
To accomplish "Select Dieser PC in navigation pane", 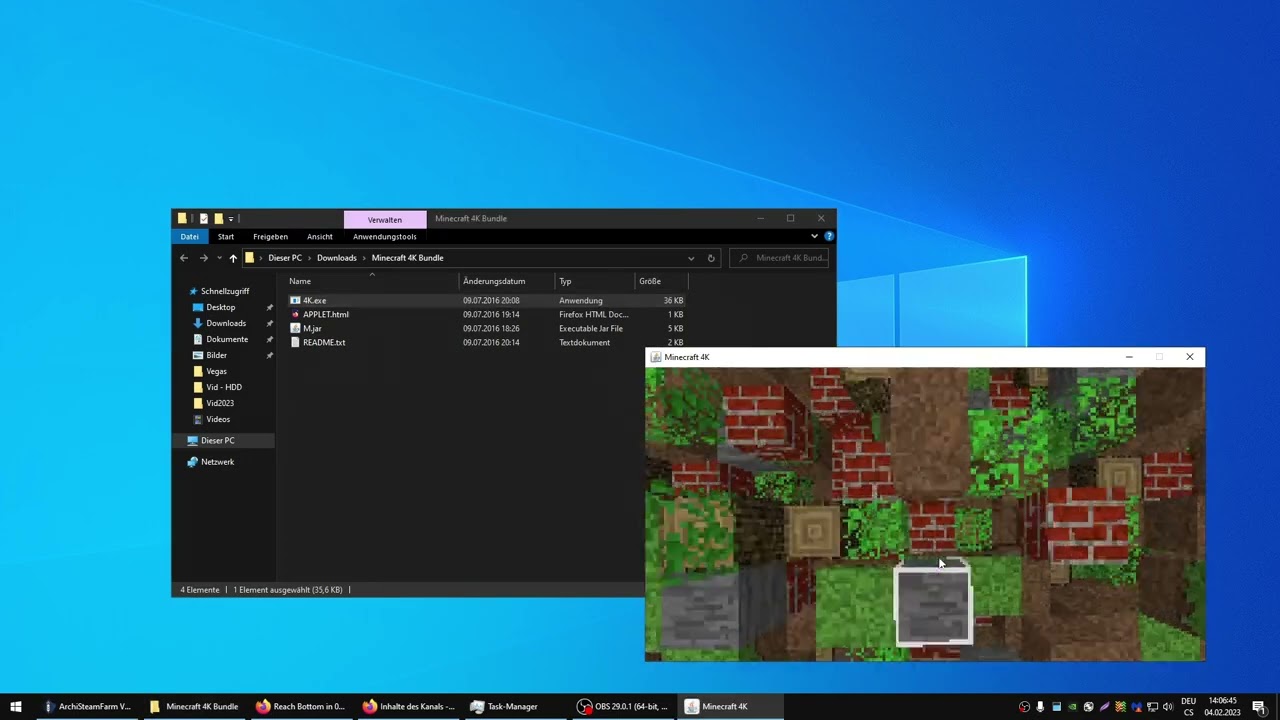I will 217,440.
